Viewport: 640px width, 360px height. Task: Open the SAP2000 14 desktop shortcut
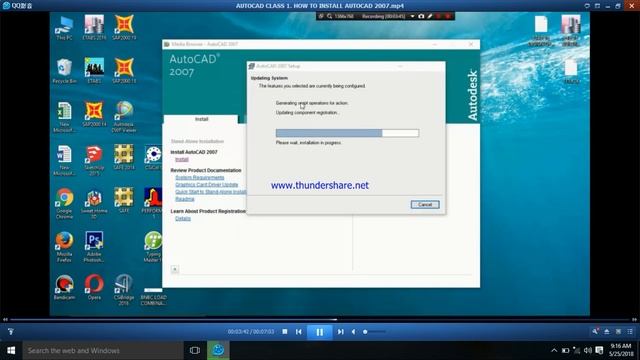tap(94, 115)
